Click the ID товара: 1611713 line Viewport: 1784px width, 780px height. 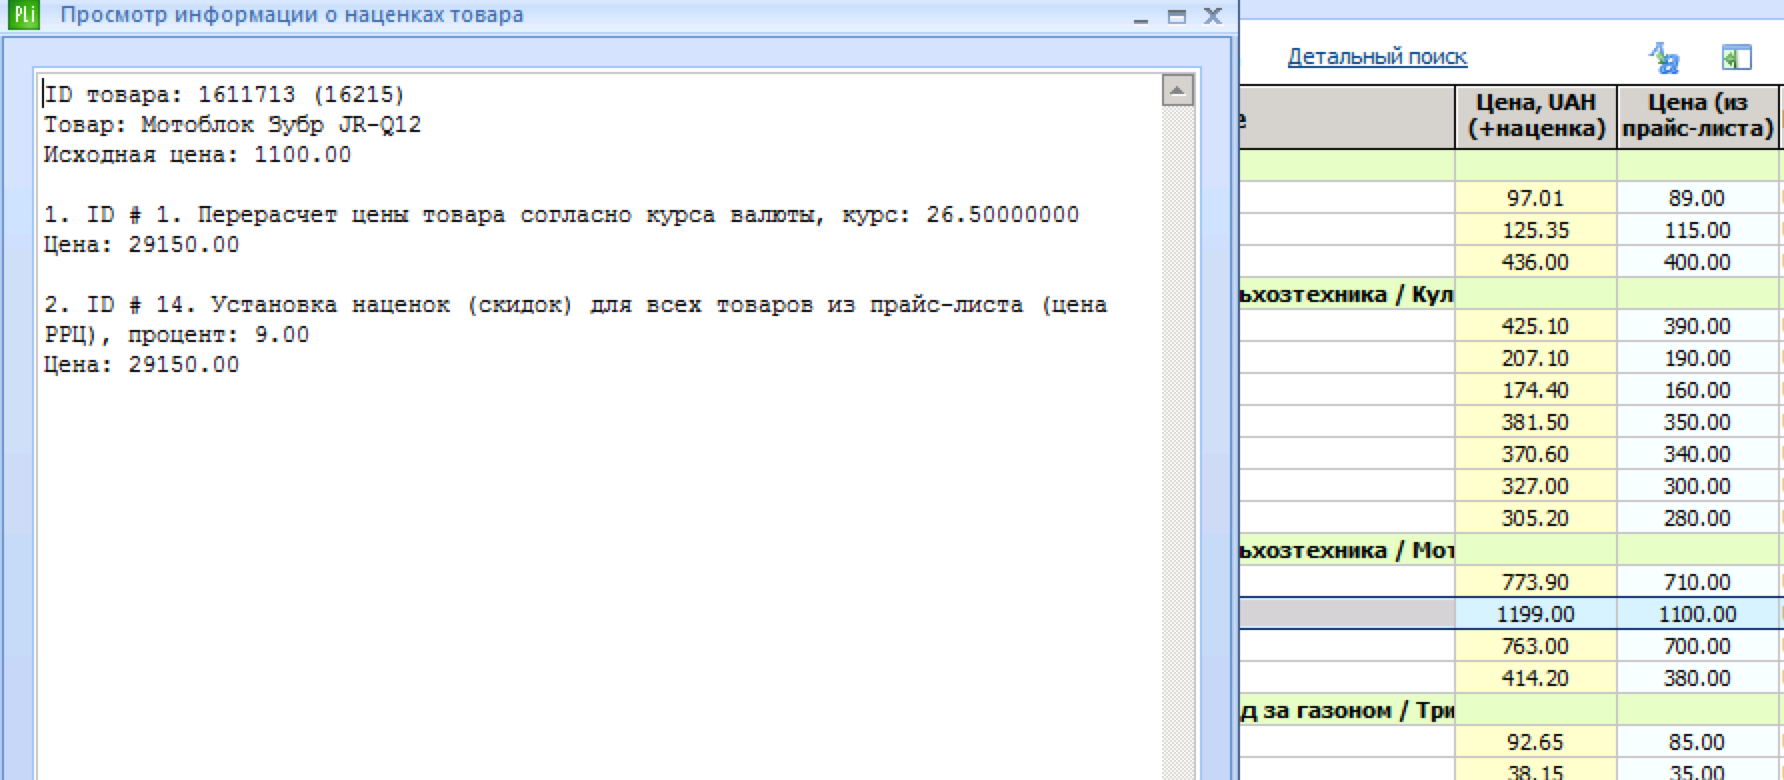point(224,95)
